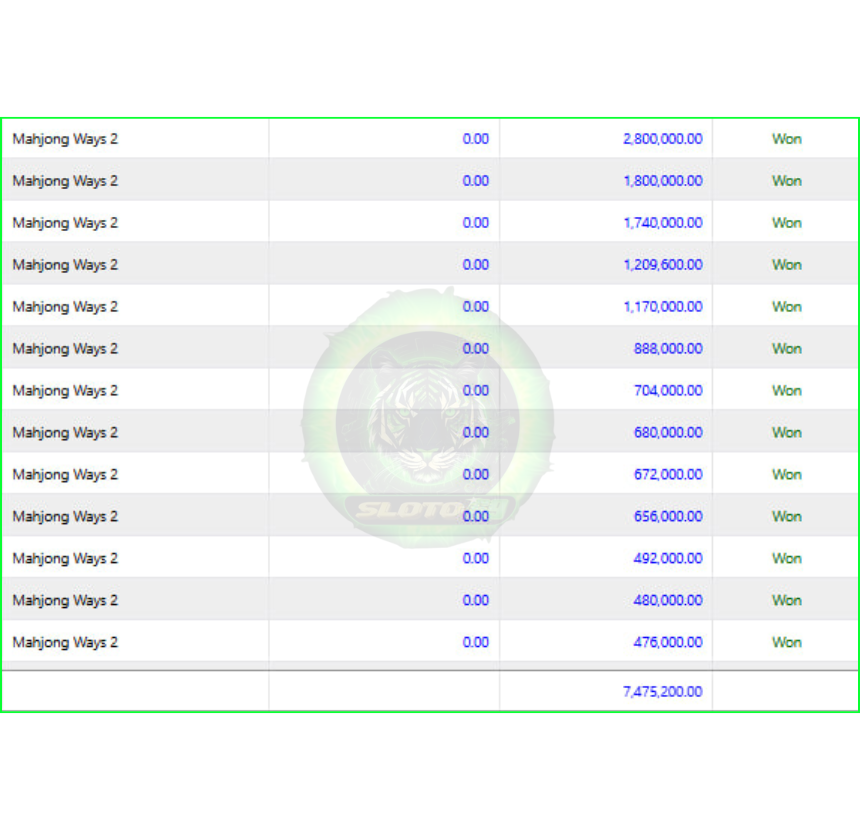The image size is (860, 830).
Task: Click the tiger logo watermark
Action: tap(428, 417)
